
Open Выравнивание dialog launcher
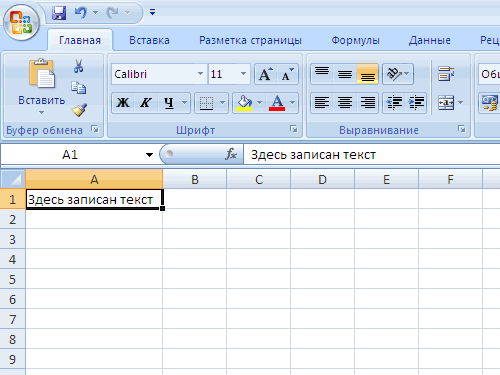point(462,129)
